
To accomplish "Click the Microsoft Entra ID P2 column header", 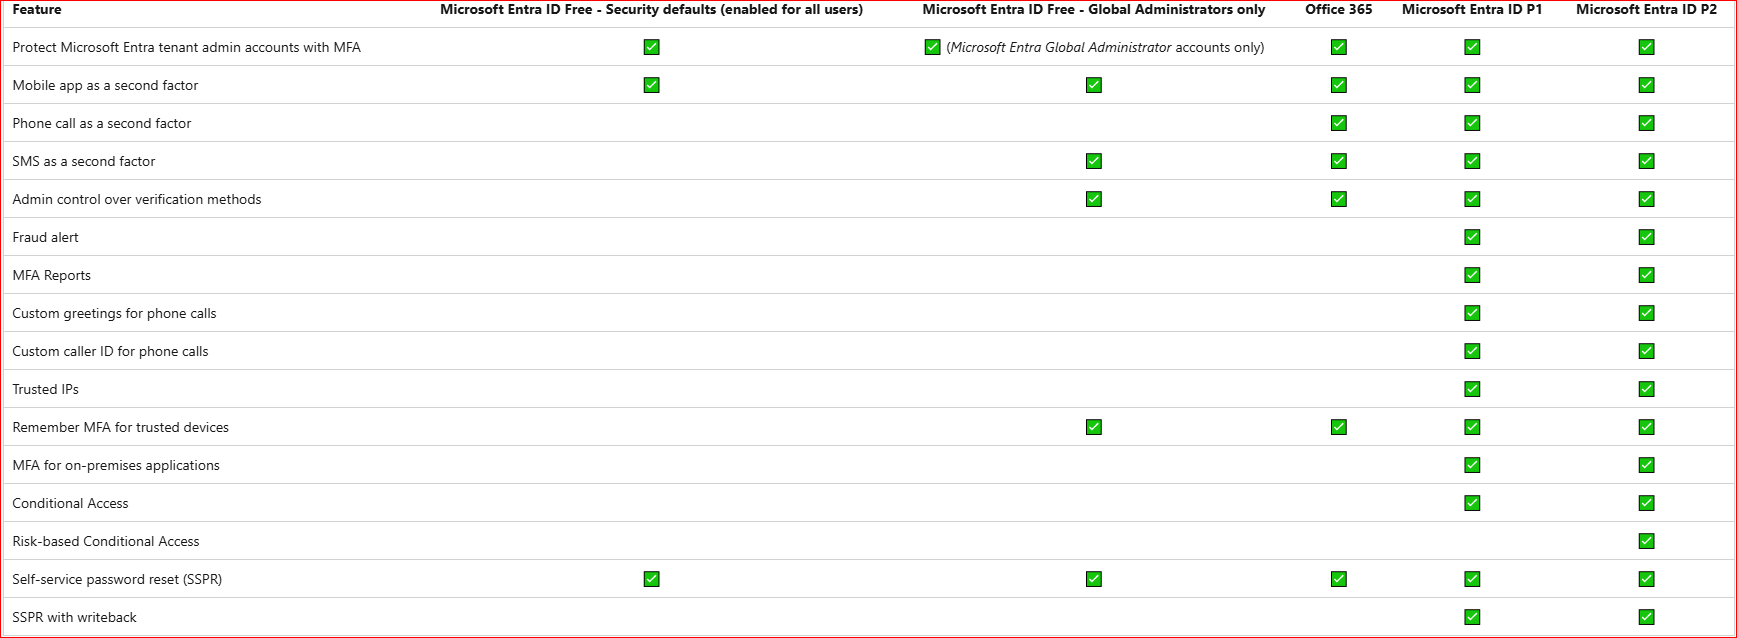I will [x=1647, y=9].
